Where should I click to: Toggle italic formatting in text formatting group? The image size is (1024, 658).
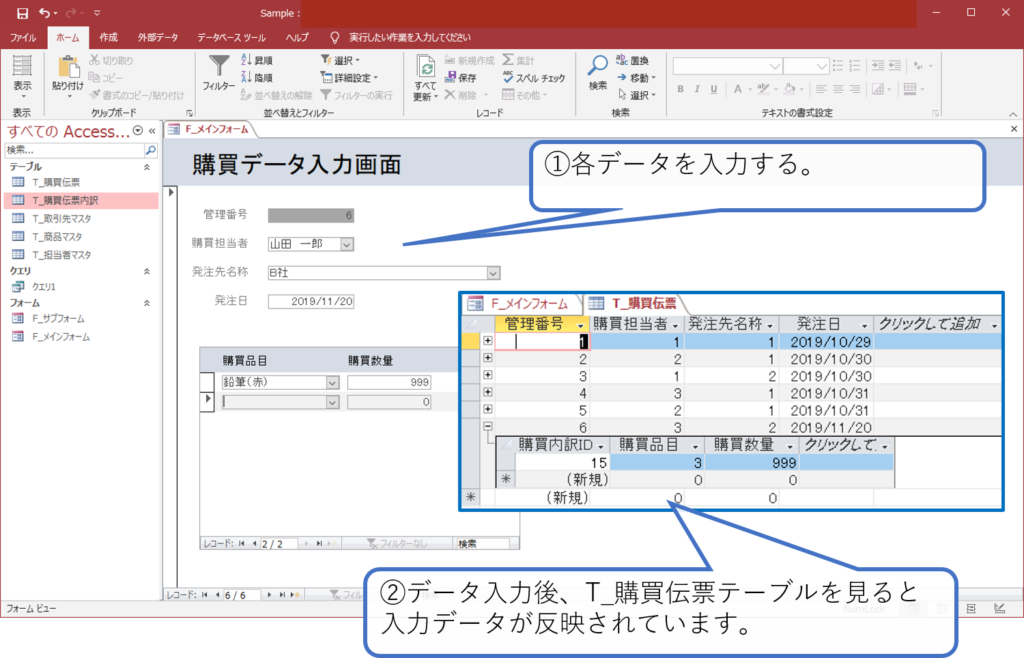[697, 89]
